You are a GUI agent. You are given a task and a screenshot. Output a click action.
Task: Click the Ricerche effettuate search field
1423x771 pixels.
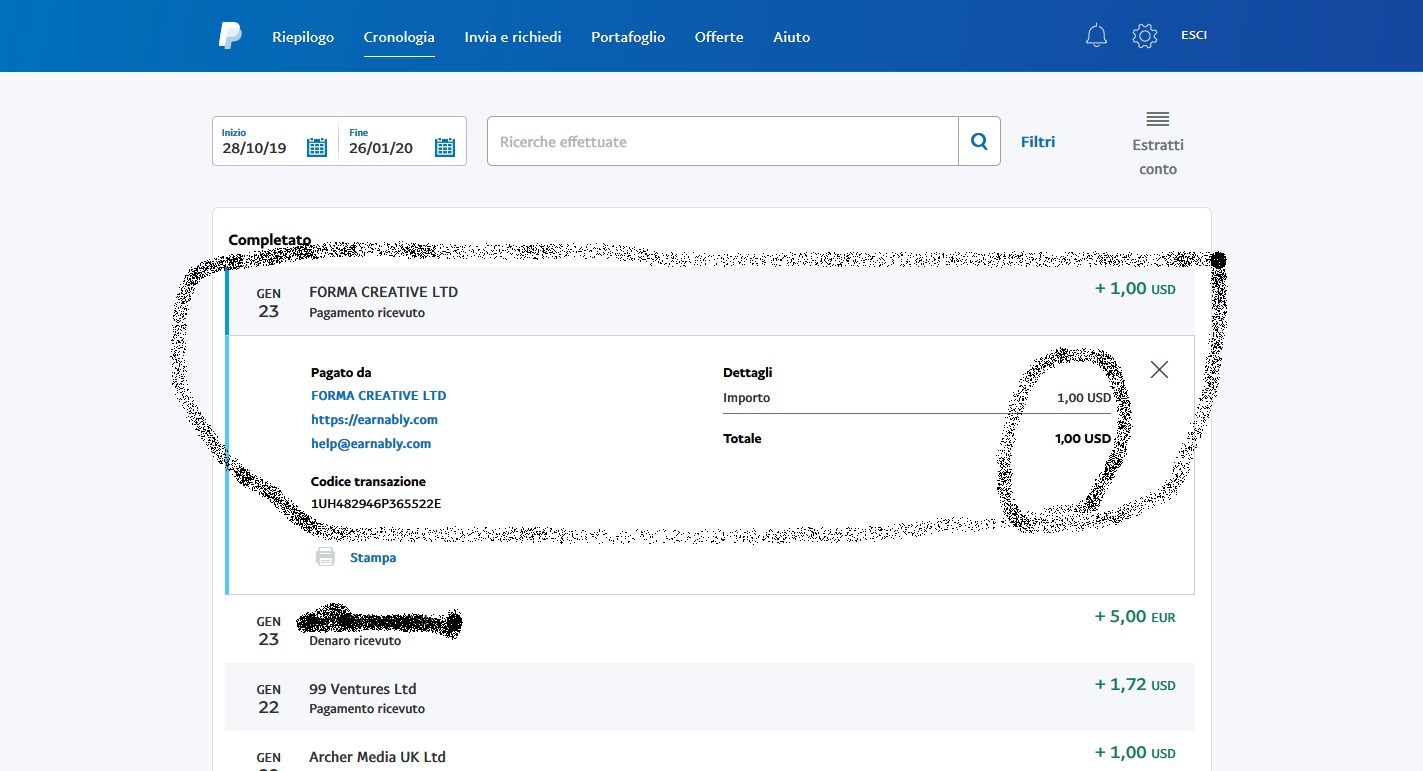click(x=722, y=141)
